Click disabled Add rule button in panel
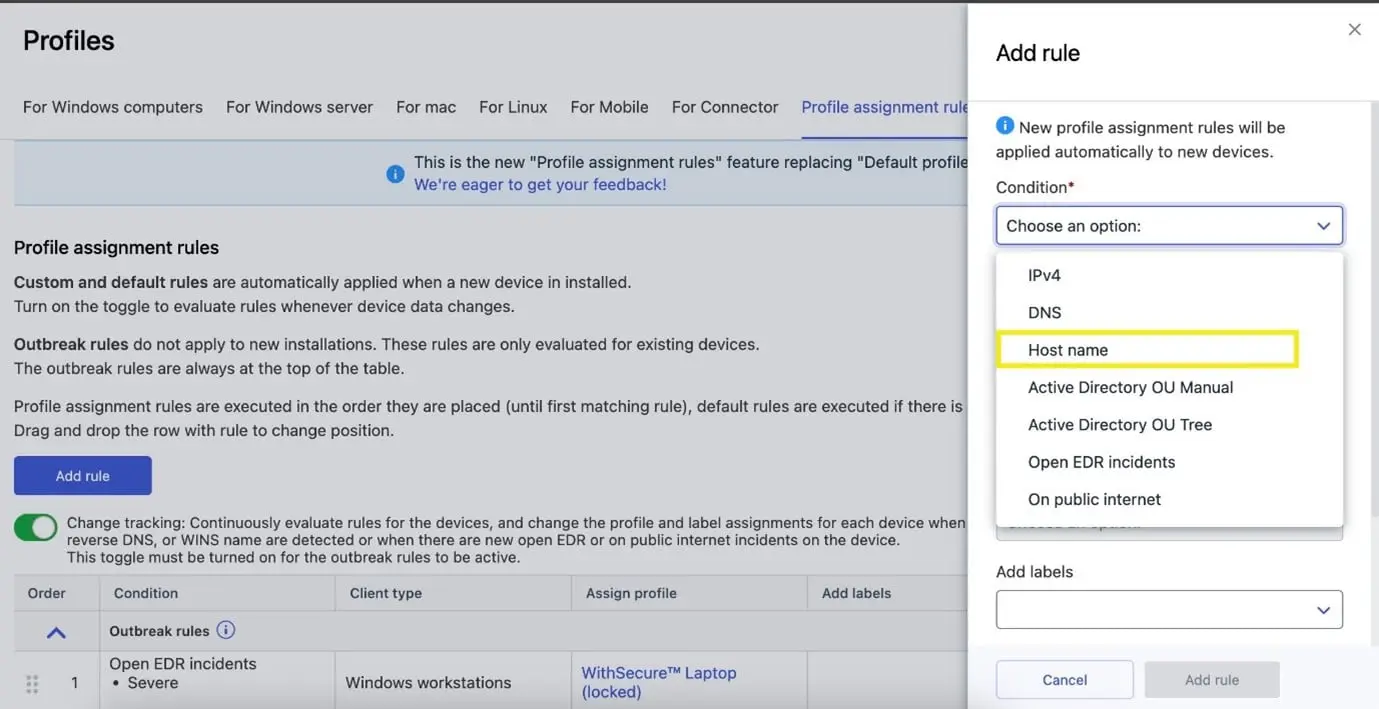This screenshot has height=709, width=1379. 1212,680
